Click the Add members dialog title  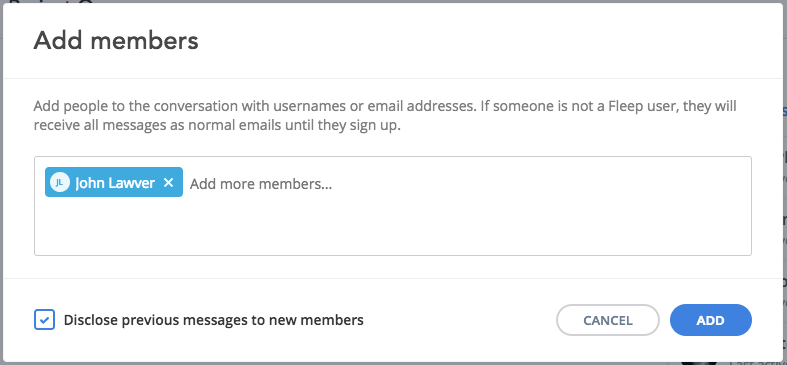116,40
